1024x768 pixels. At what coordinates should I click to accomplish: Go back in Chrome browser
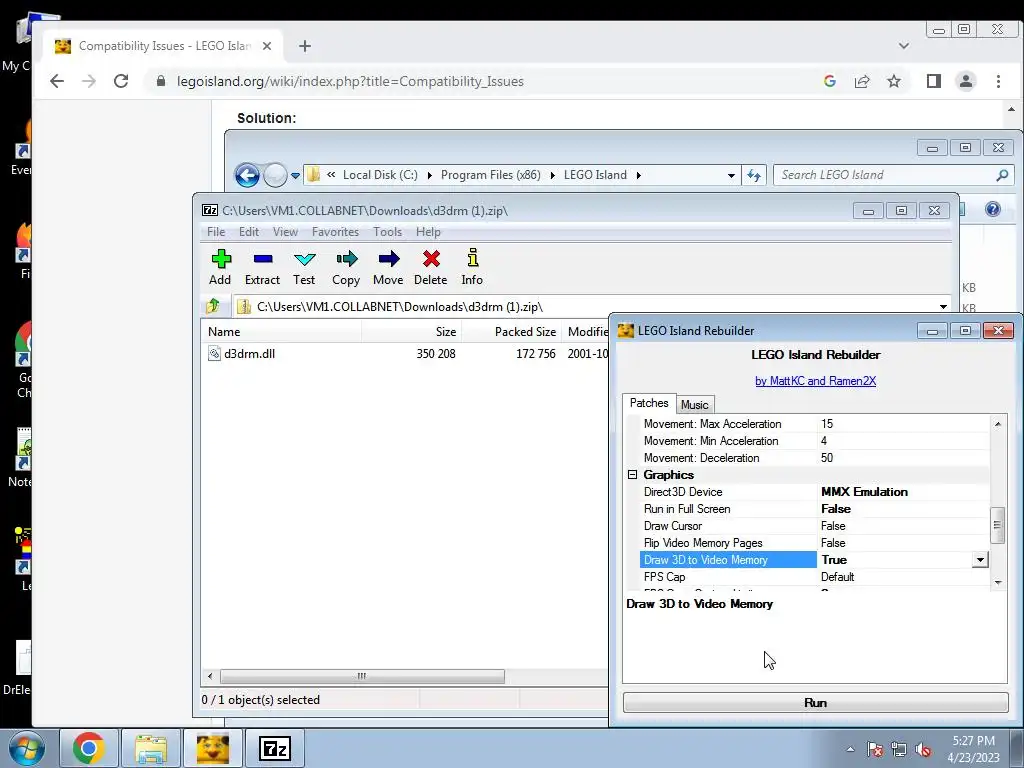pyautogui.click(x=57, y=81)
